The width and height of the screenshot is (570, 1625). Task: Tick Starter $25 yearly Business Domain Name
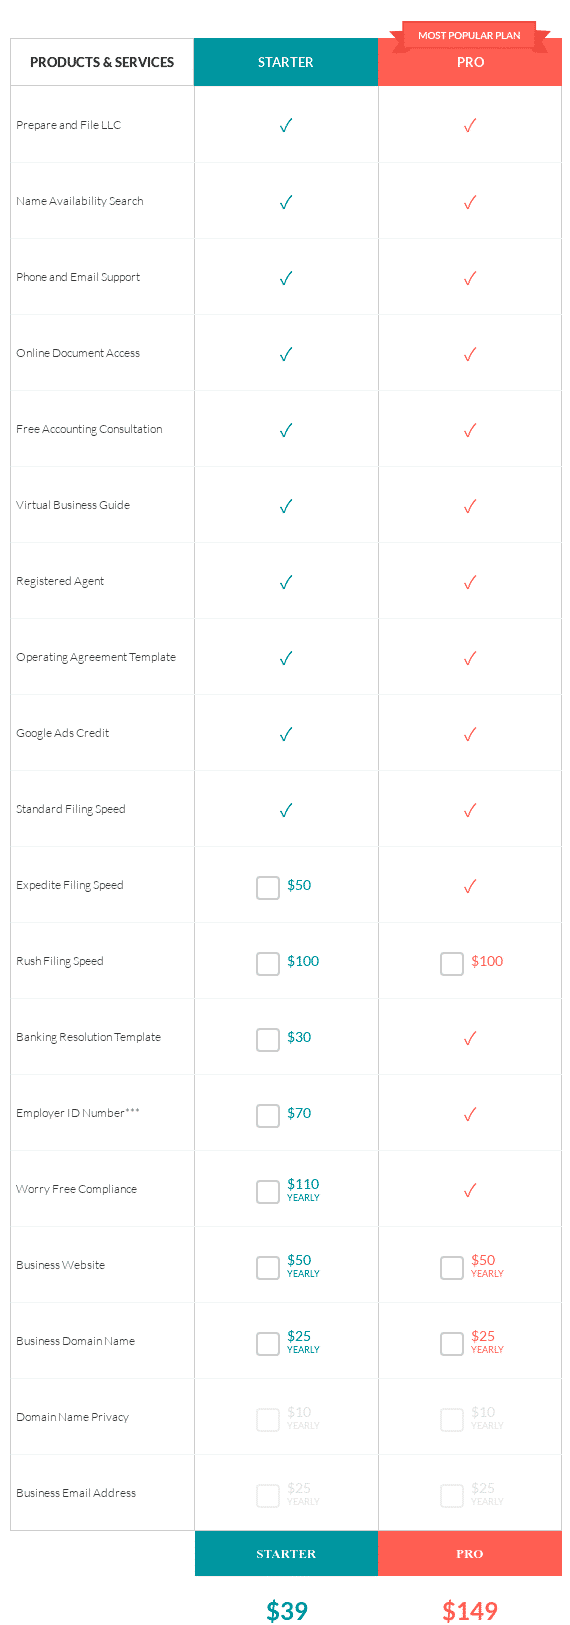click(268, 1343)
